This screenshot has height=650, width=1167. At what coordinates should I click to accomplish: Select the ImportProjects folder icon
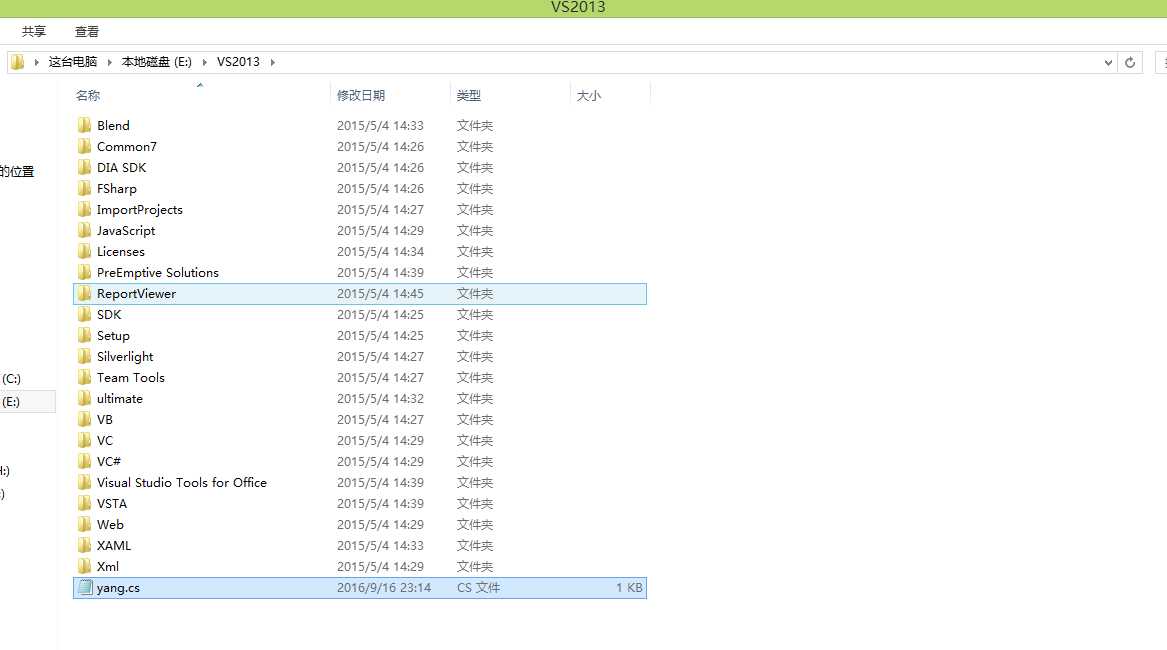[x=84, y=209]
